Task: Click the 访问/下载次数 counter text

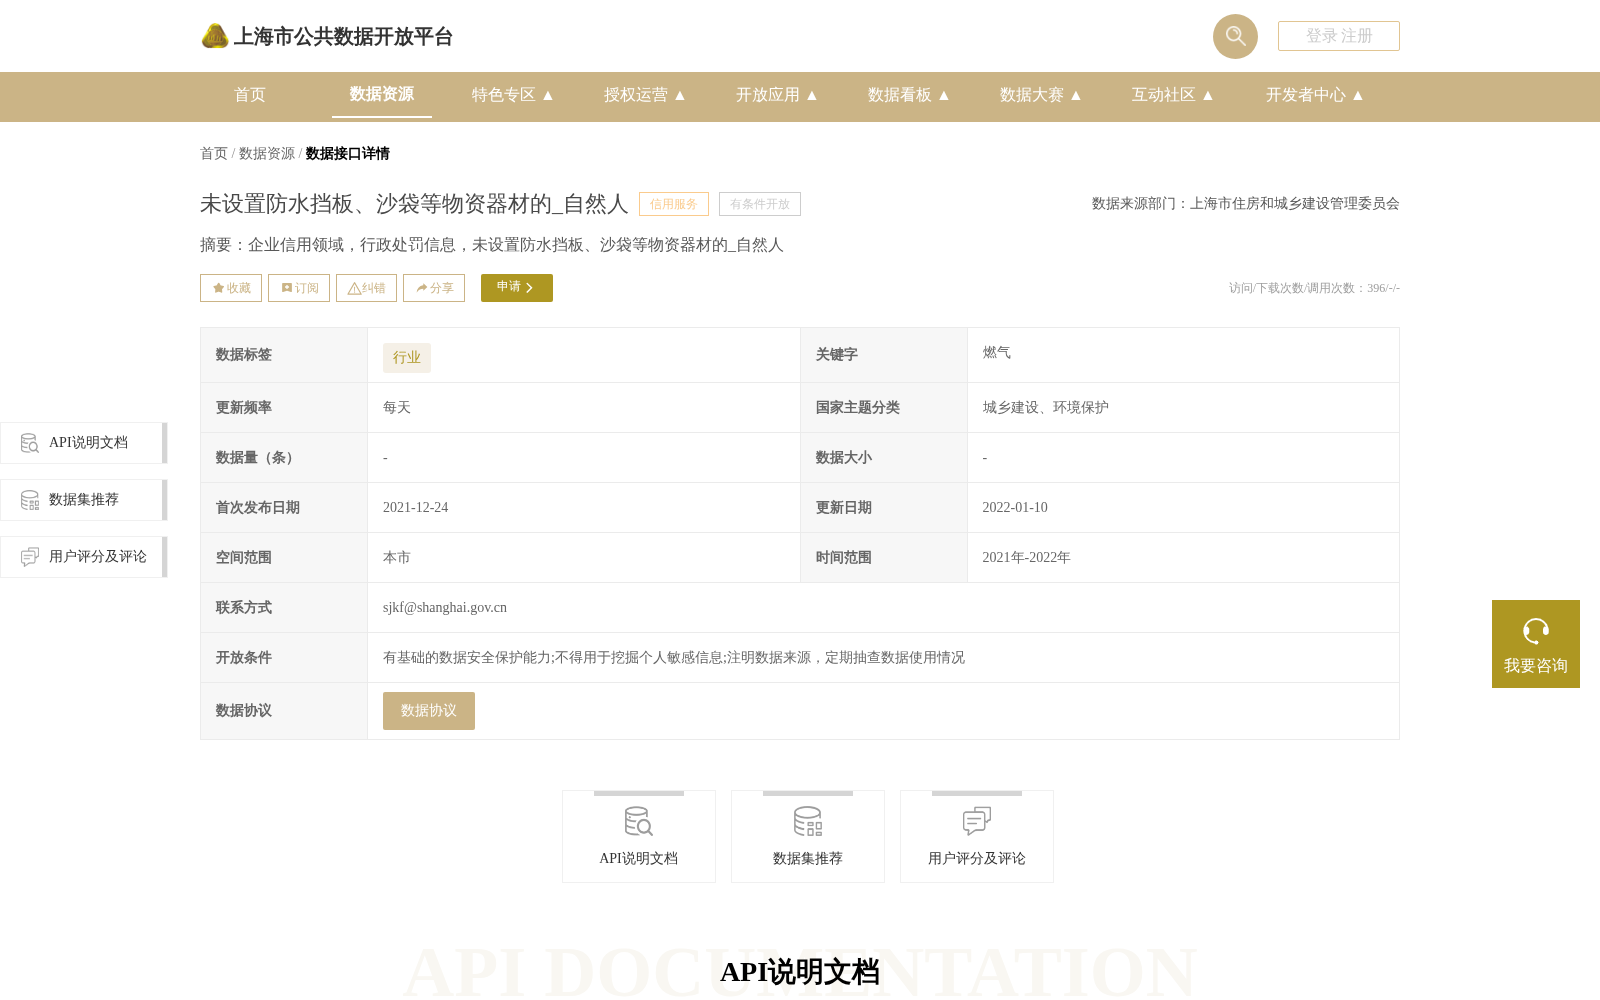Action: pyautogui.click(x=1314, y=288)
